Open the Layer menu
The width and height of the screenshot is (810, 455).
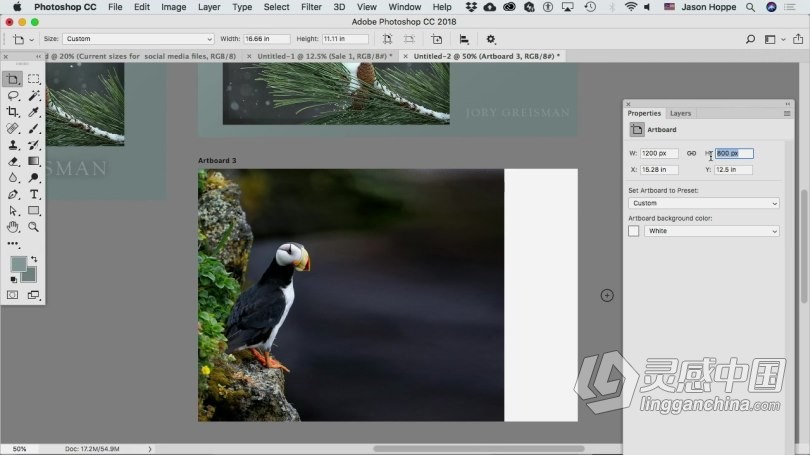point(209,7)
